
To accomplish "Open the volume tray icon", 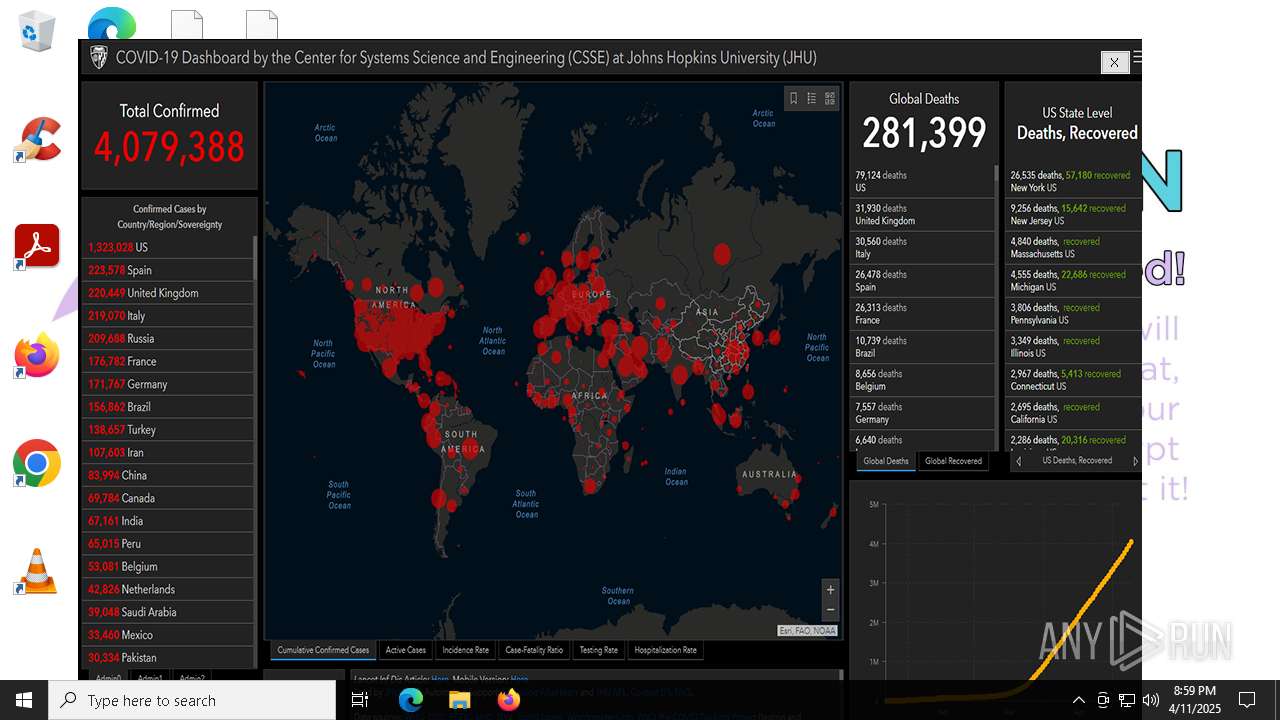I will click(x=1151, y=700).
